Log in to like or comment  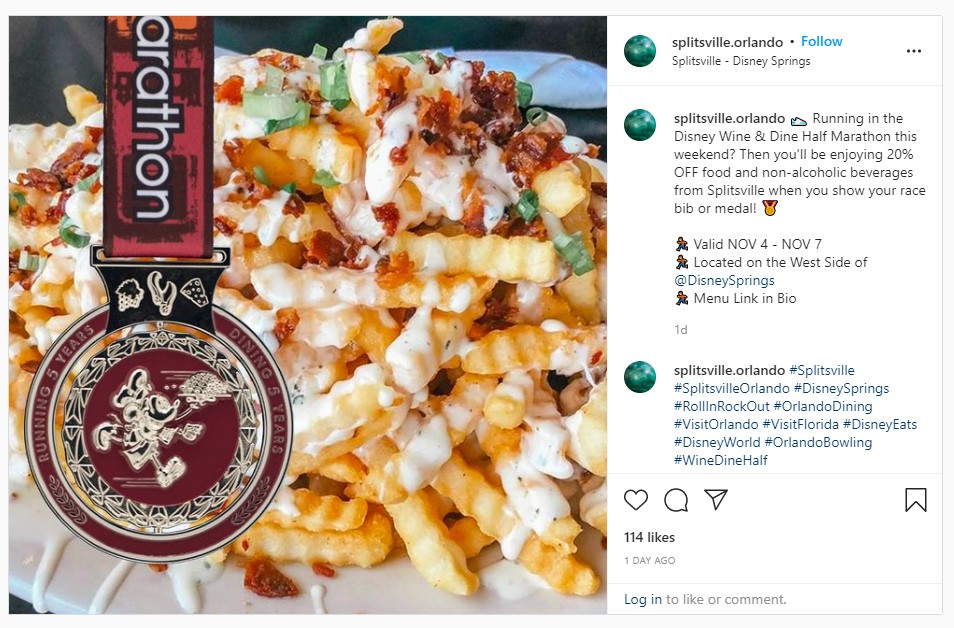[x=642, y=599]
